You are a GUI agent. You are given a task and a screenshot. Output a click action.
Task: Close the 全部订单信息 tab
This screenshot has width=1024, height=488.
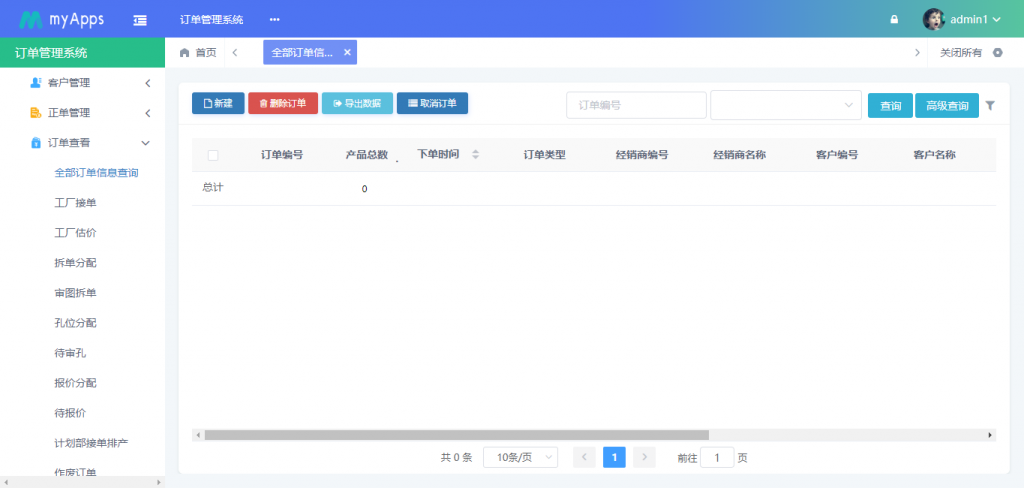click(347, 53)
